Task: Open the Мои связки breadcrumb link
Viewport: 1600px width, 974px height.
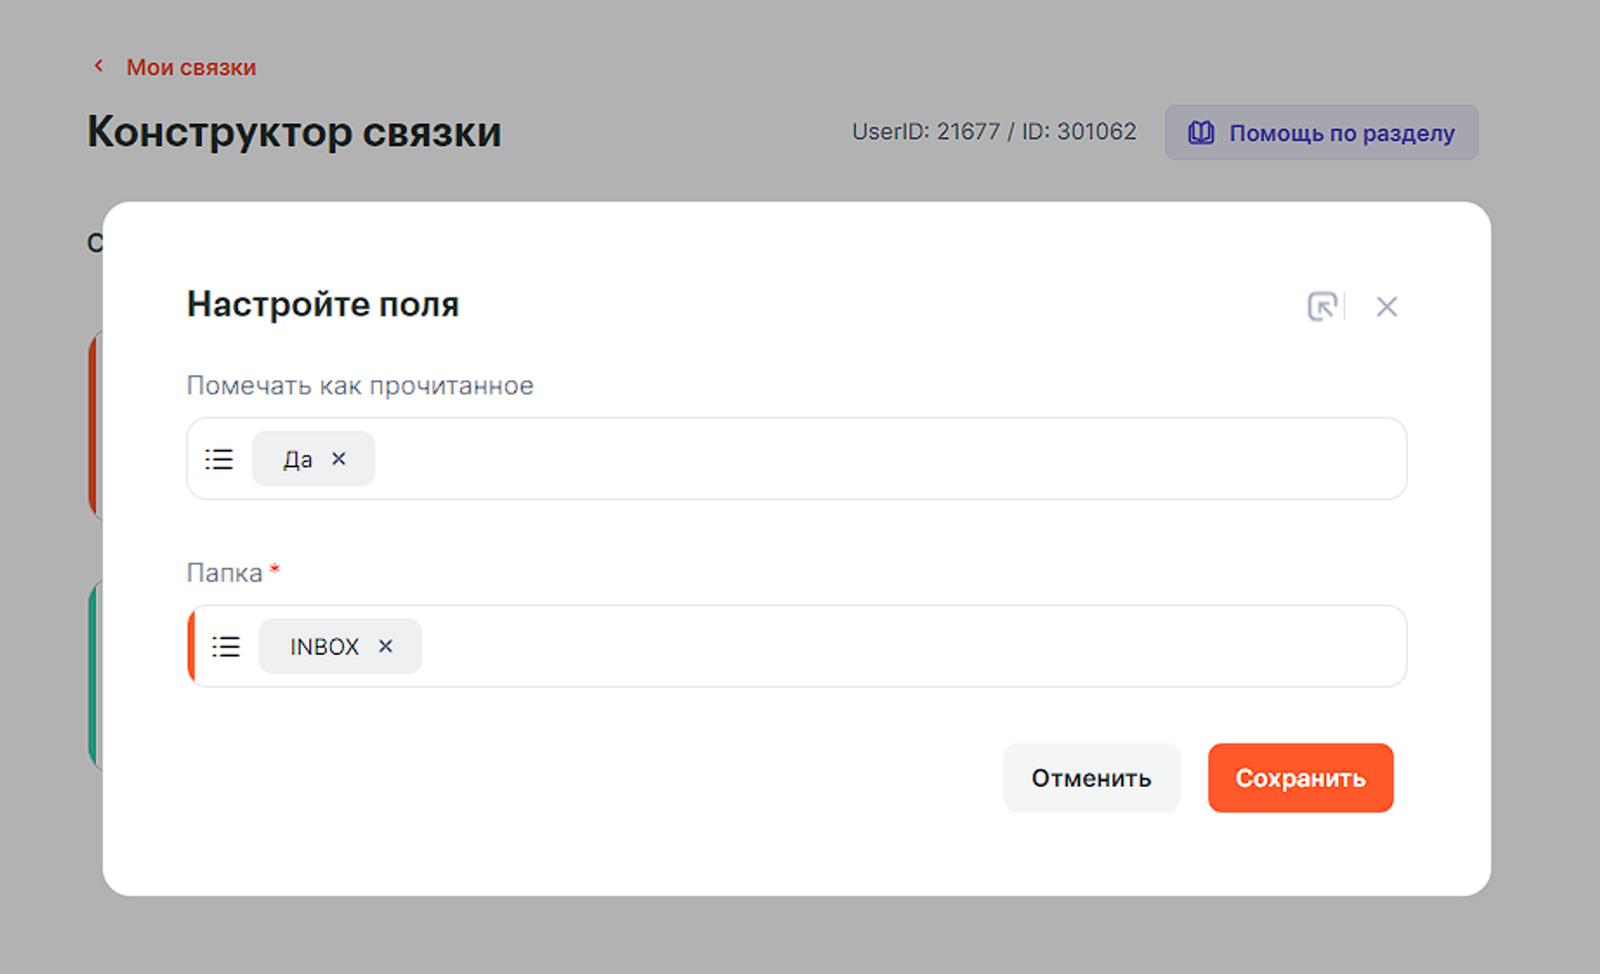Action: click(190, 67)
